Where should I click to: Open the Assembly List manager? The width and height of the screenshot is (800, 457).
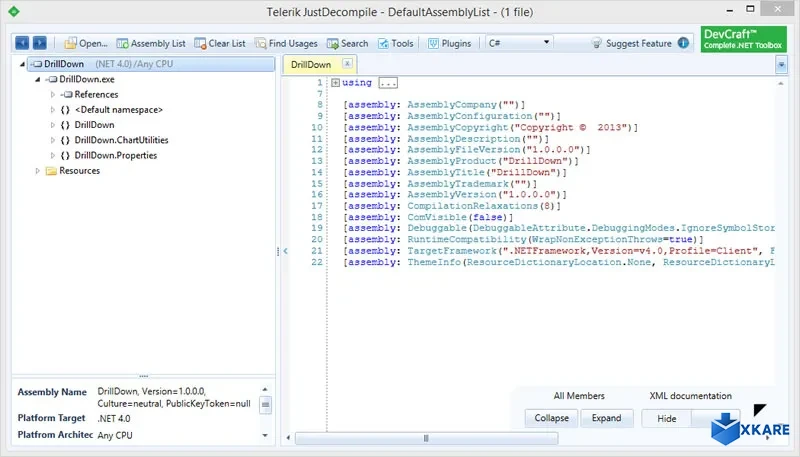[151, 43]
